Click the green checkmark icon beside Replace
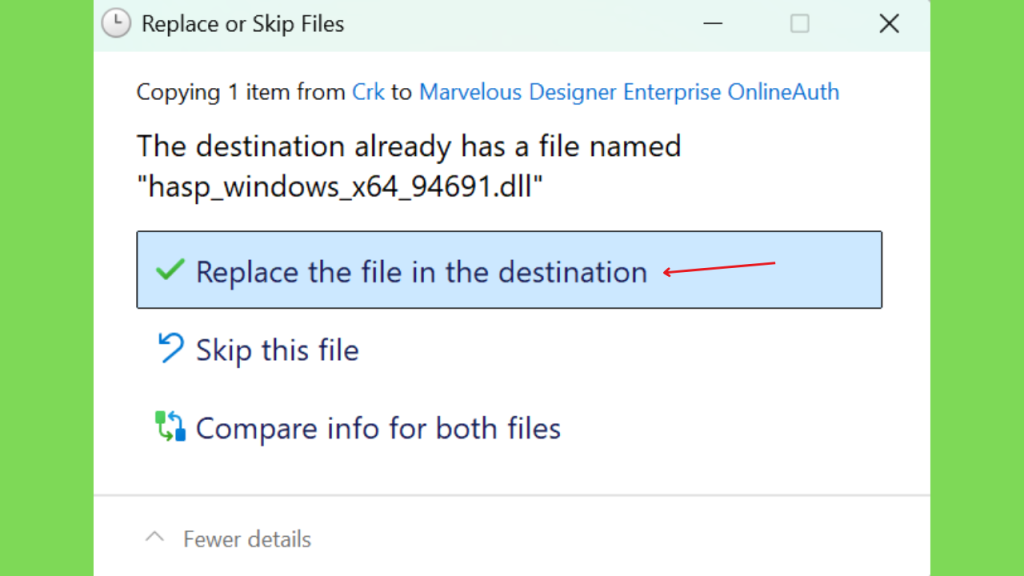1024x576 pixels. pyautogui.click(x=170, y=269)
